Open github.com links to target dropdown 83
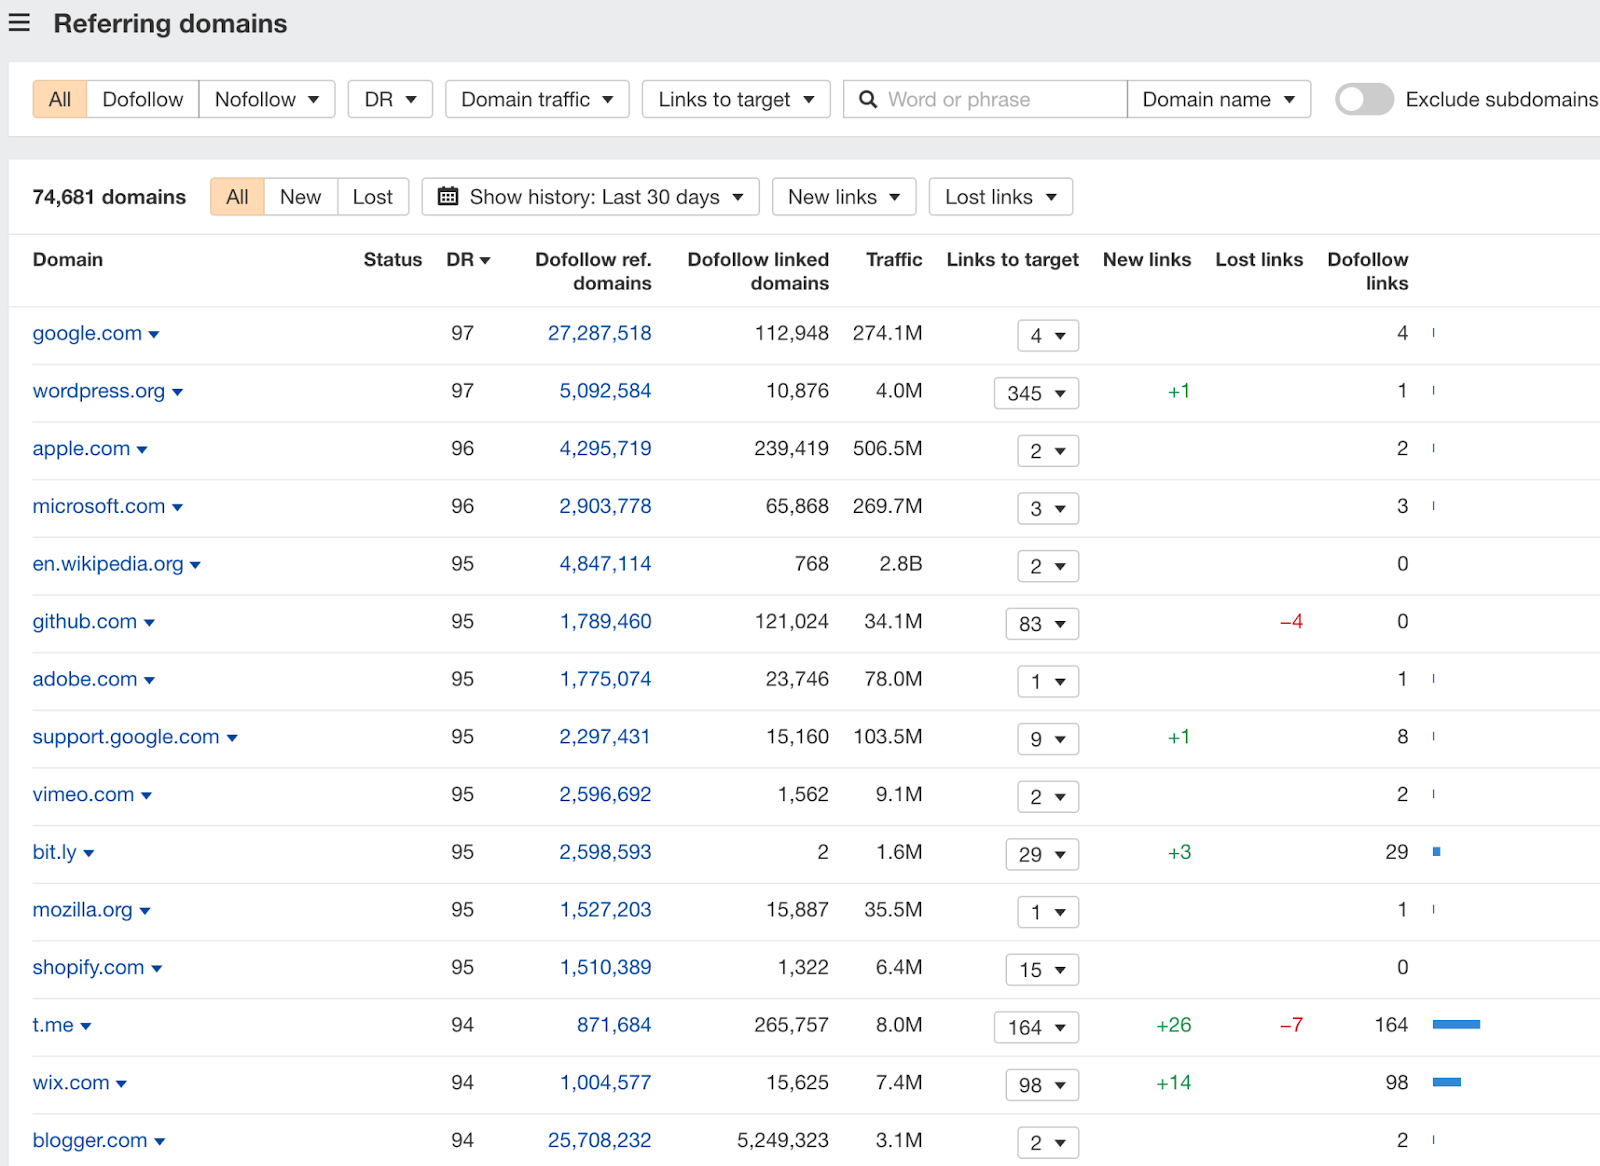 pyautogui.click(x=1042, y=624)
